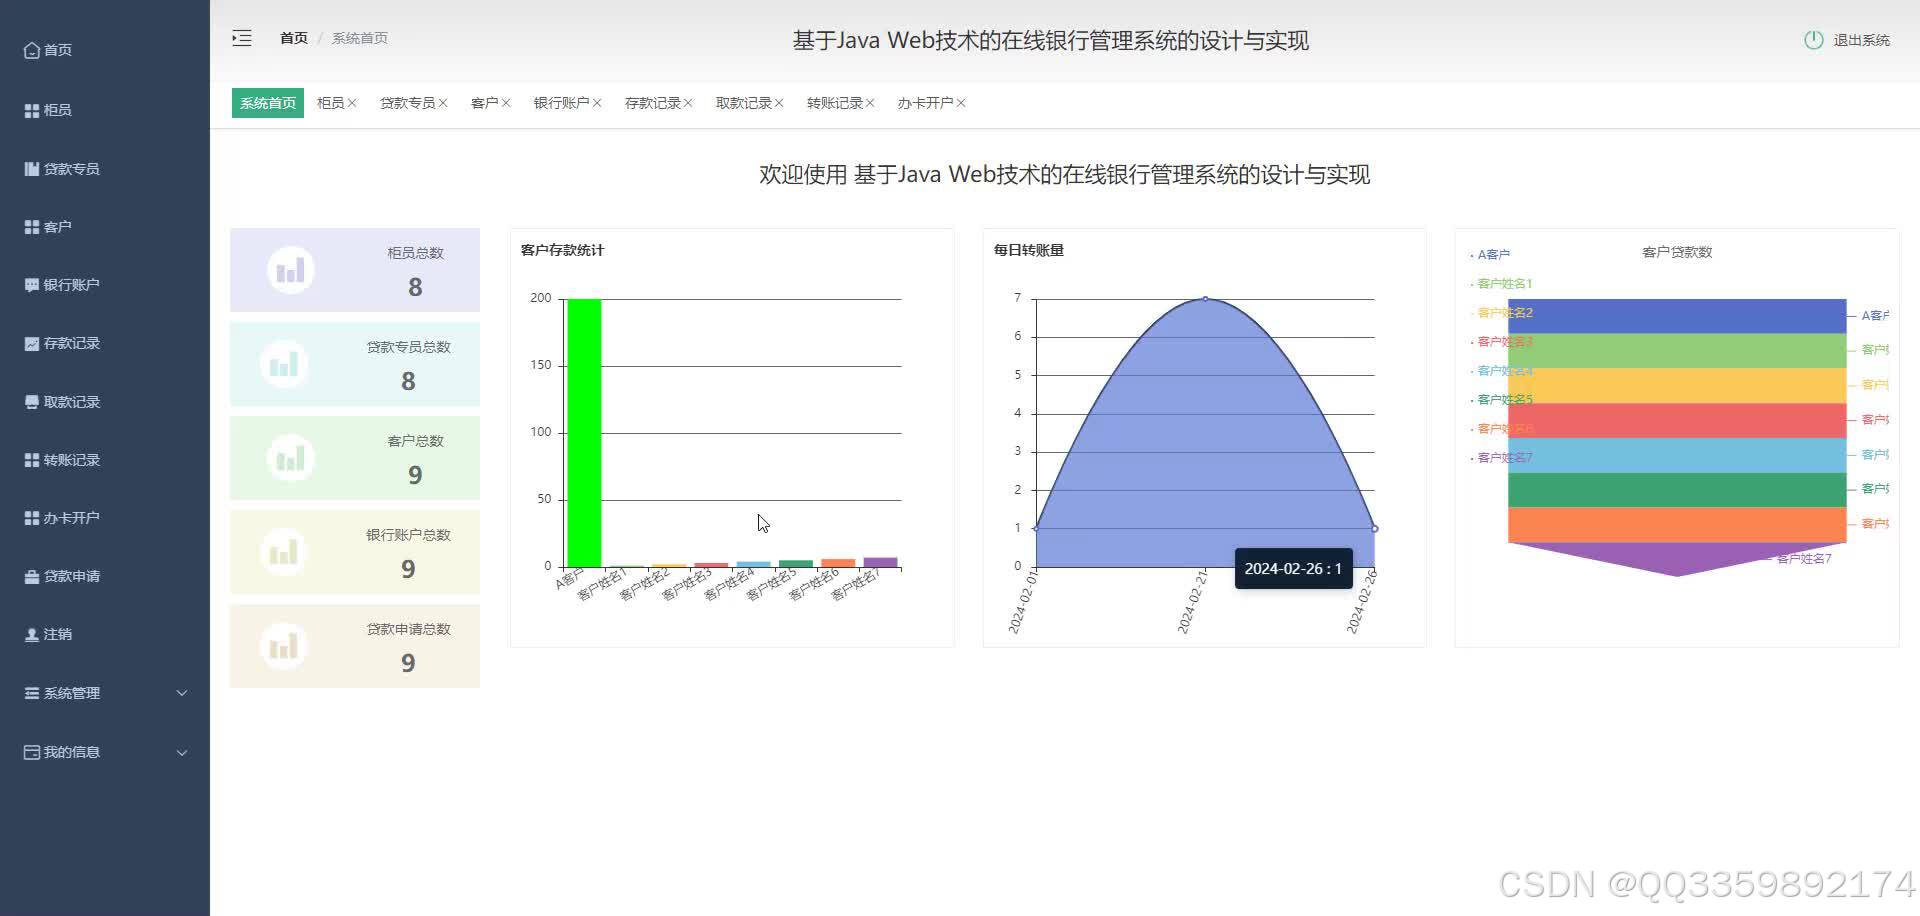Switch to the 客户 tab
The height and width of the screenshot is (916, 1920).
pyautogui.click(x=484, y=103)
